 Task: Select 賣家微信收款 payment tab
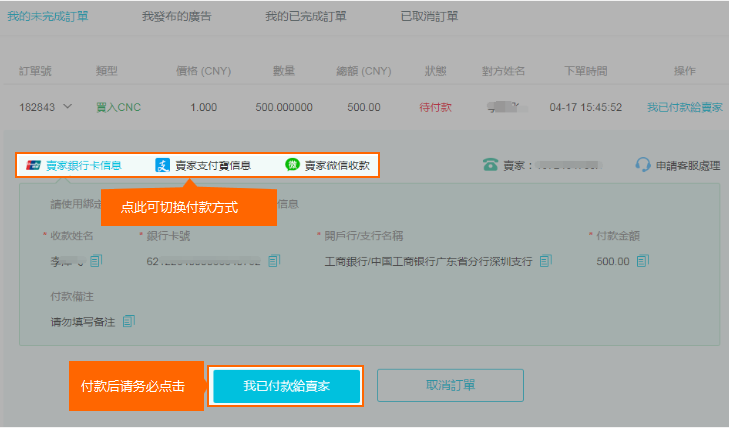coord(338,165)
